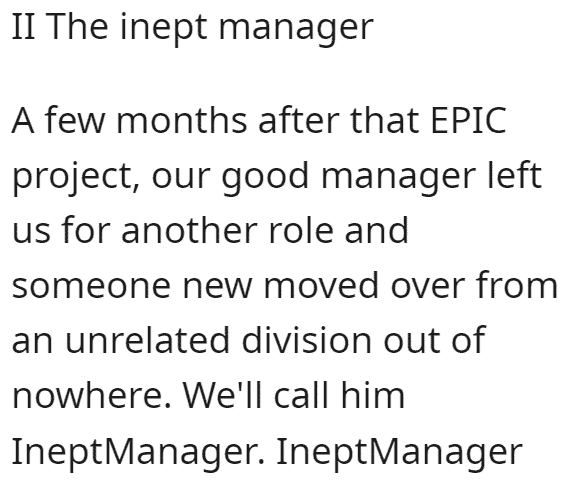Click the word "few" in "A few months"
The image size is (565, 481).
pyautogui.click(x=75, y=120)
